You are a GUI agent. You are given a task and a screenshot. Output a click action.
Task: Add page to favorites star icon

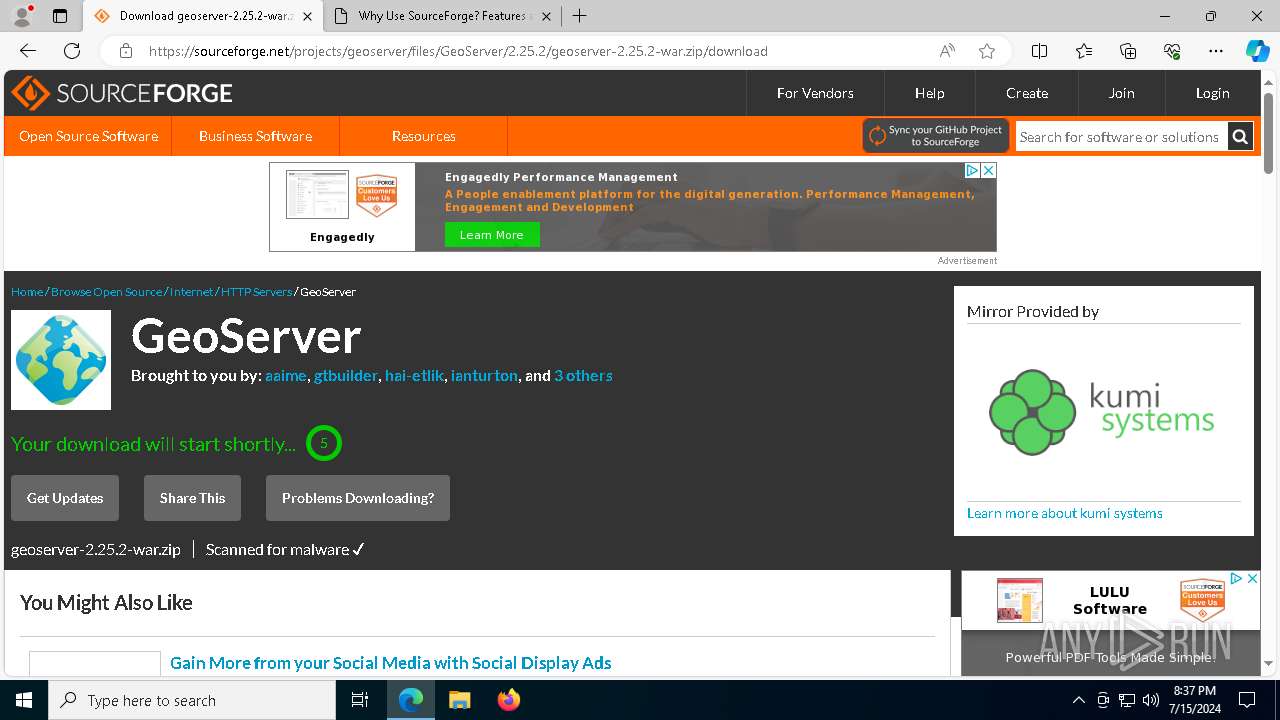[987, 51]
